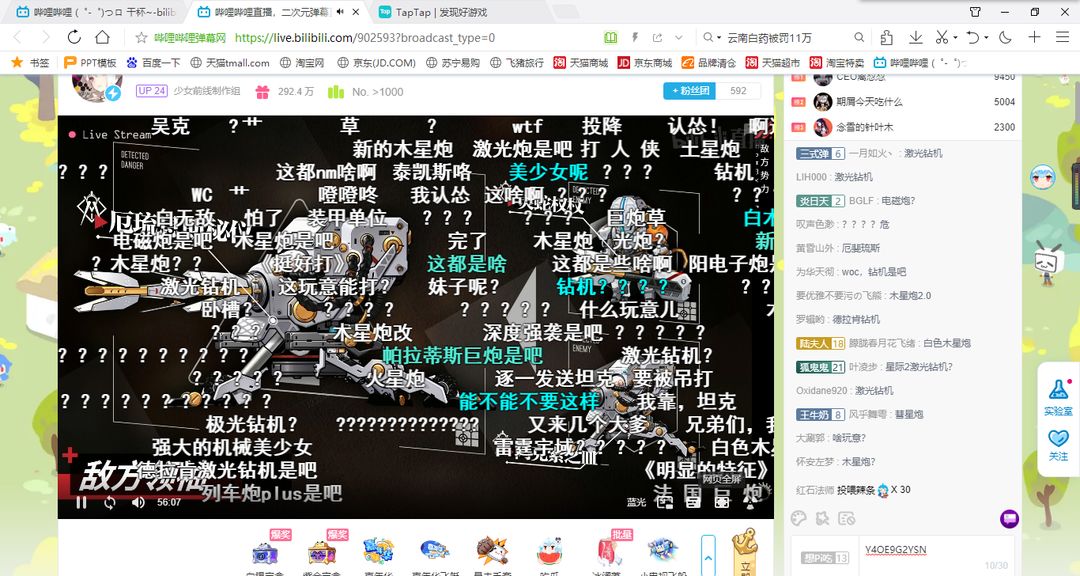This screenshot has width=1080, height=576.
Task: Select the red drink can gift
Action: tap(607, 551)
